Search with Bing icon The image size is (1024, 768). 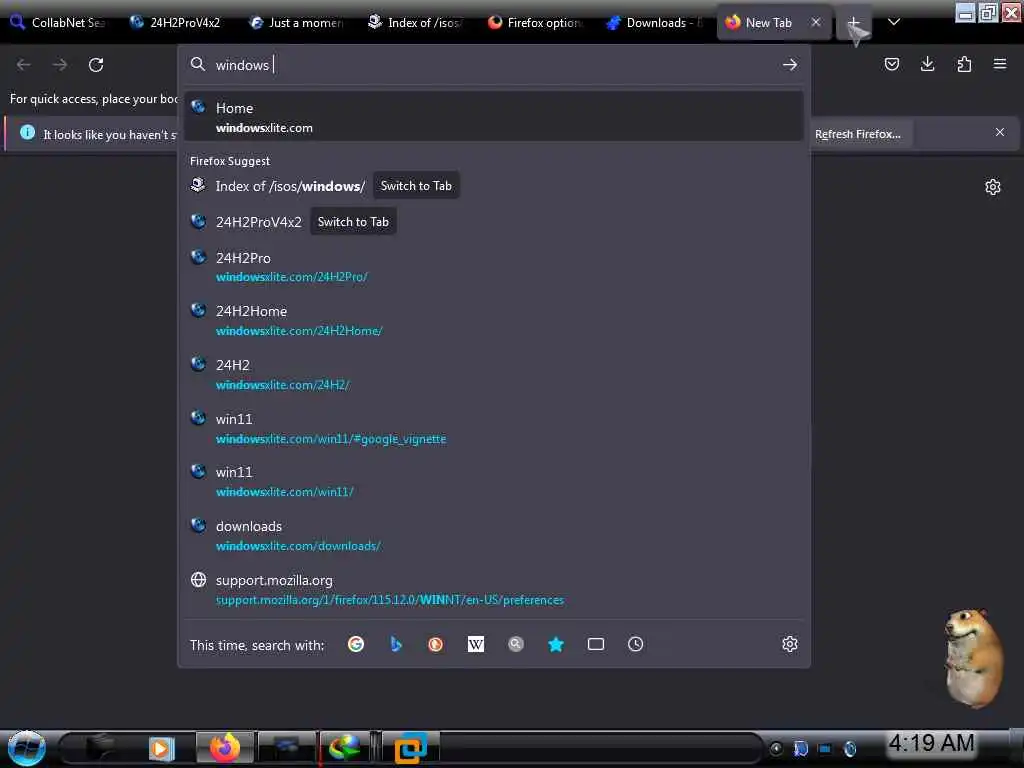(396, 645)
